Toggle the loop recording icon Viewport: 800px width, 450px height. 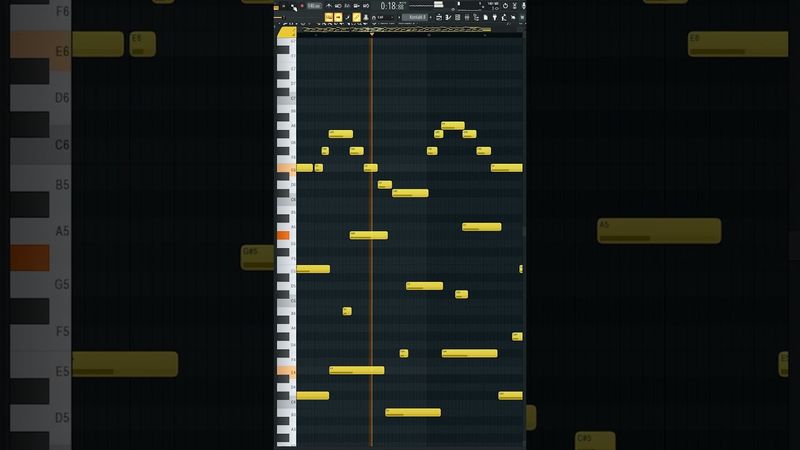pyautogui.click(x=366, y=6)
